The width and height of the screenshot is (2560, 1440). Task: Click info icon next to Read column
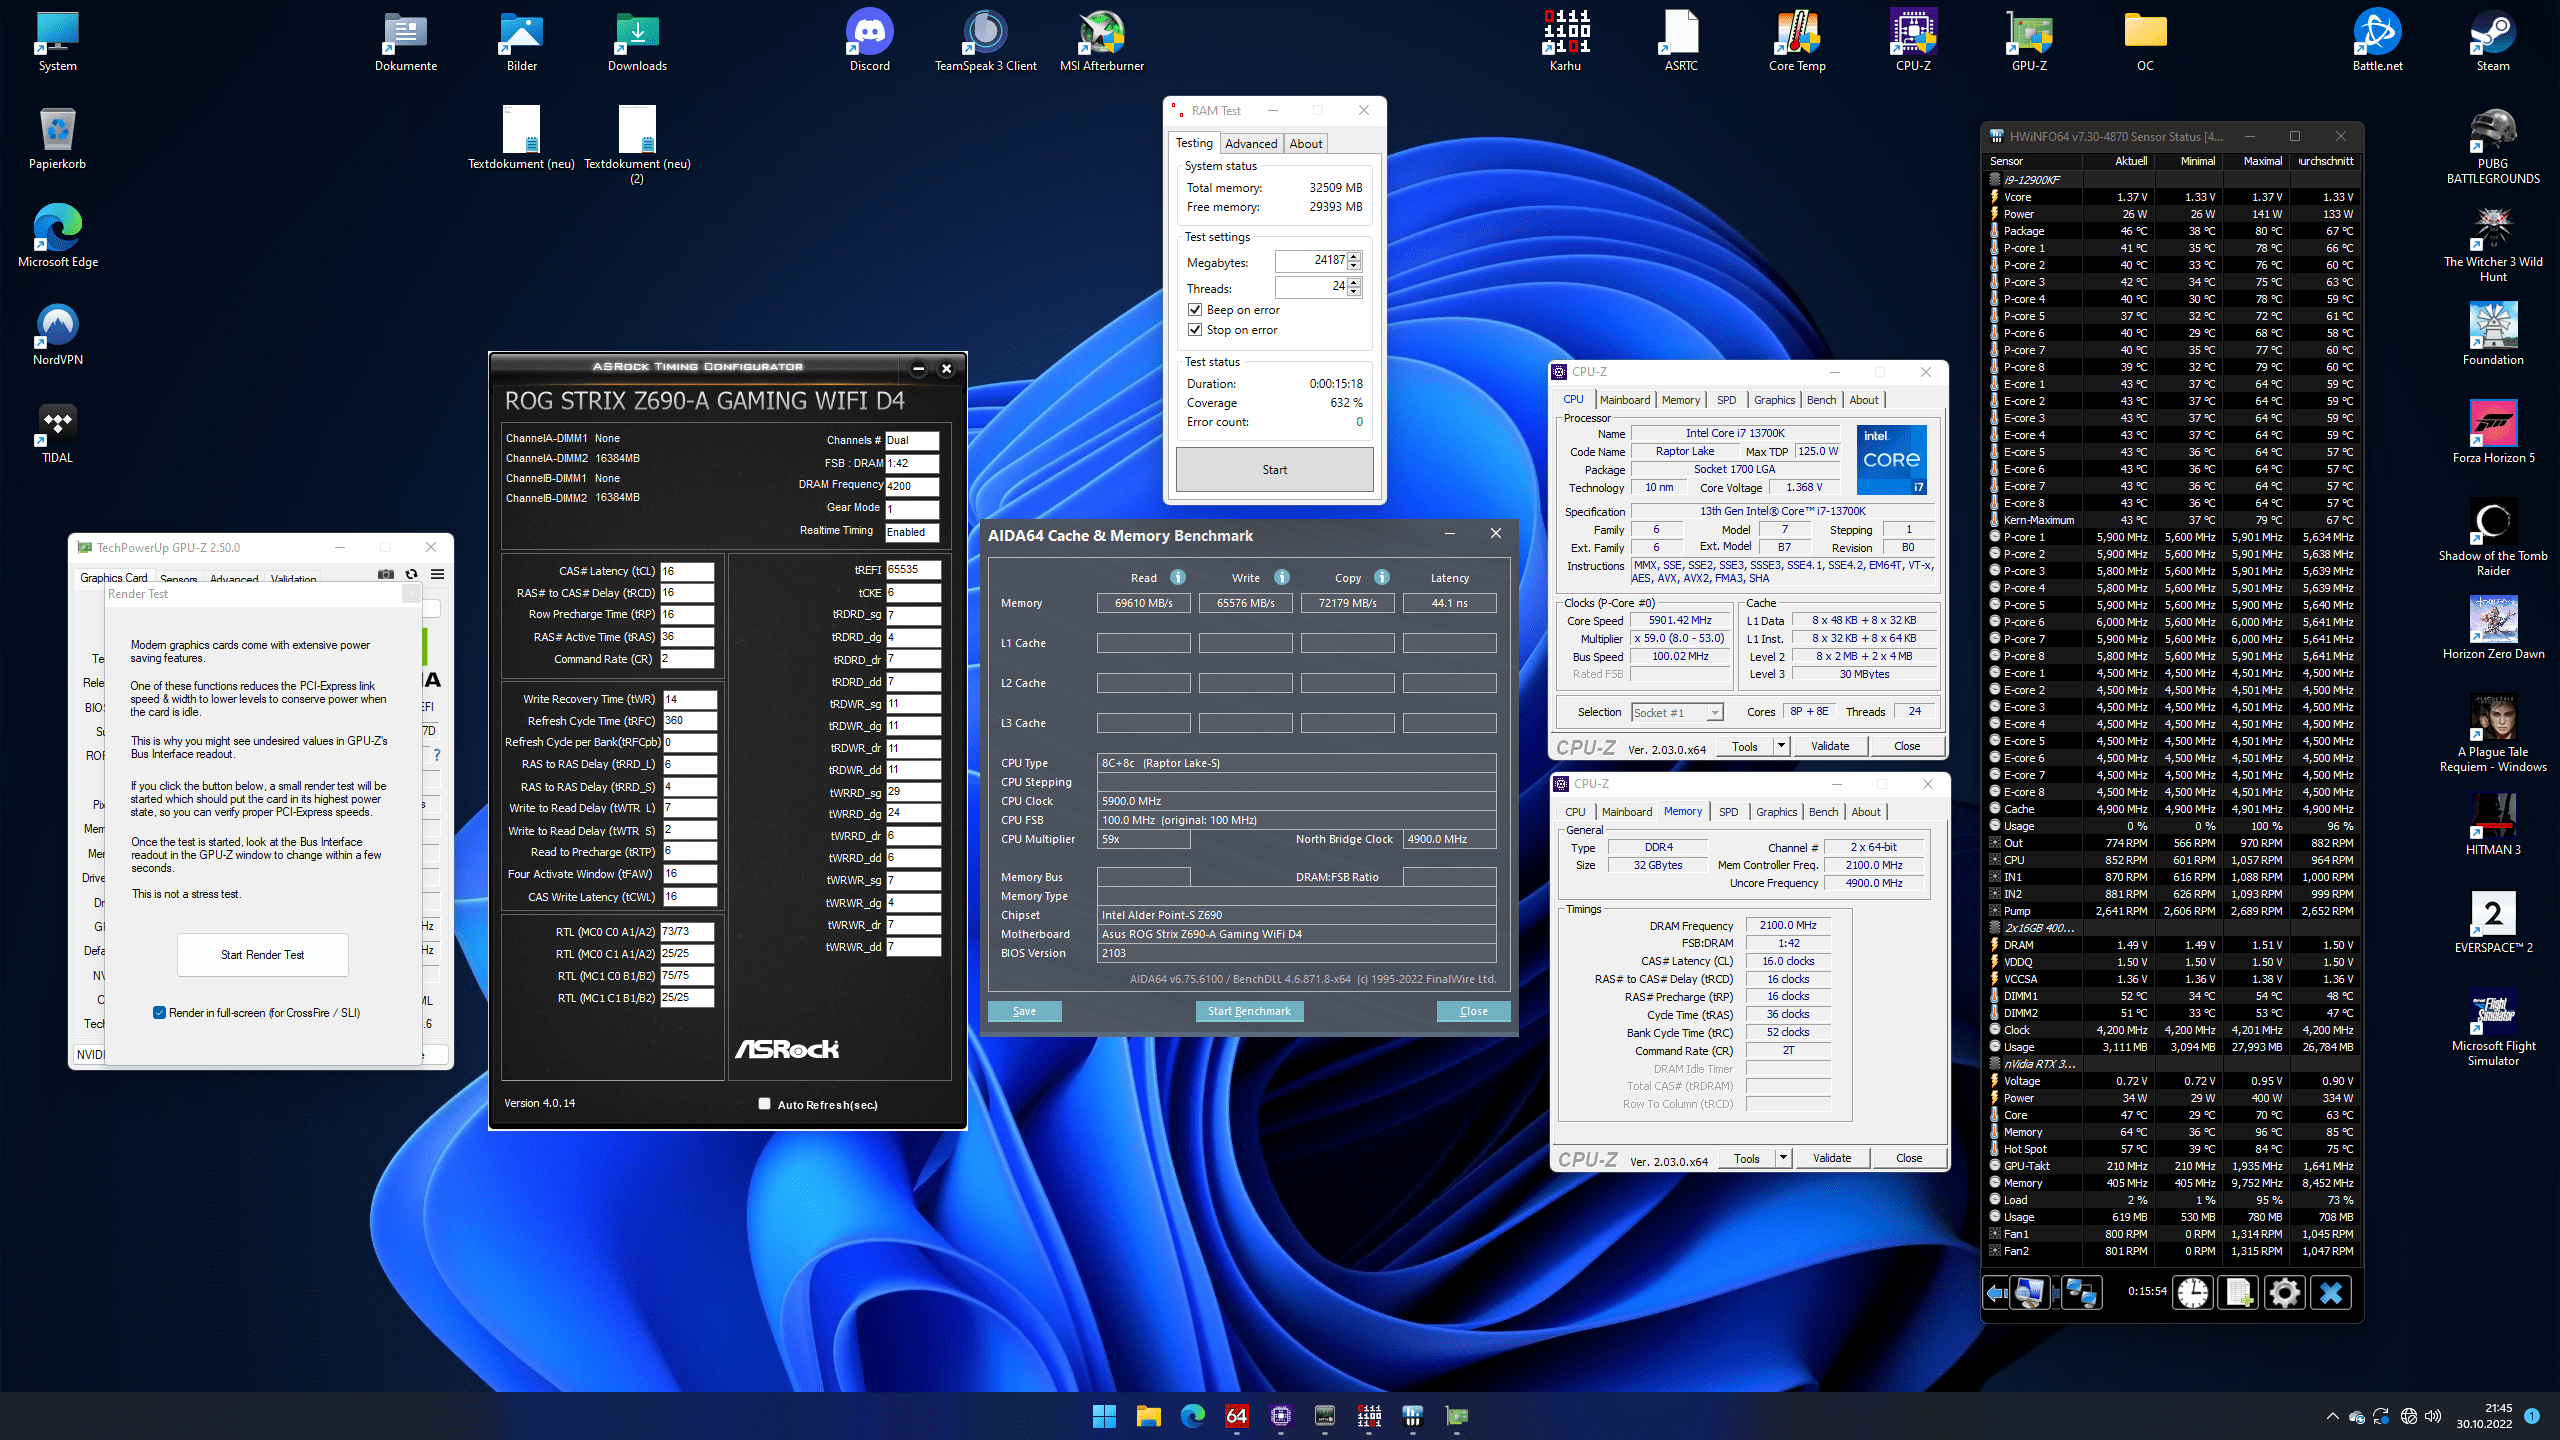(1178, 577)
